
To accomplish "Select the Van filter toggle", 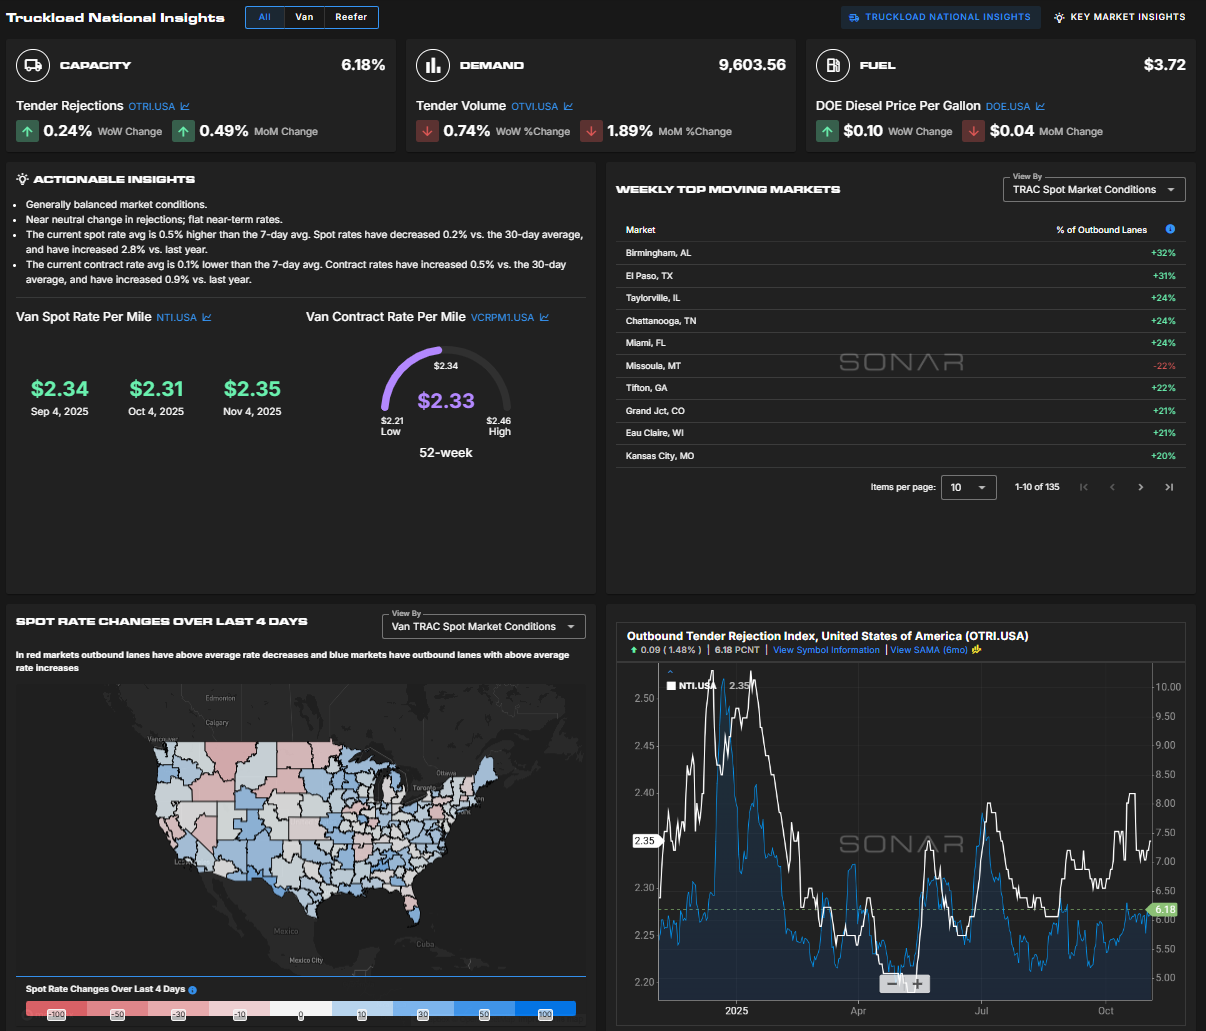I will coord(304,17).
